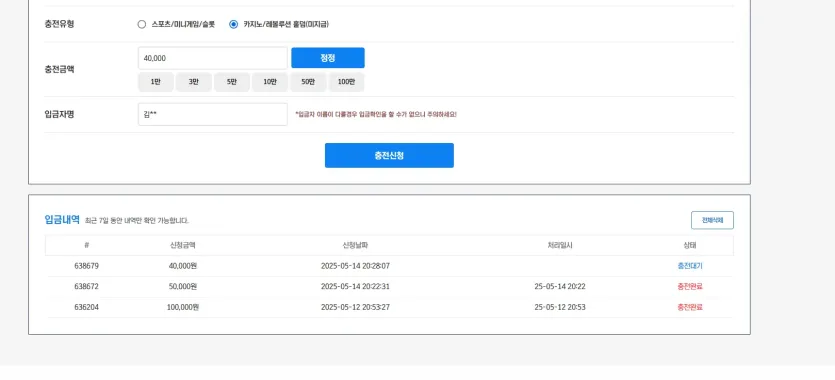This screenshot has width=835, height=380.
Task: Select the 10만 quick amount button
Action: point(270,82)
